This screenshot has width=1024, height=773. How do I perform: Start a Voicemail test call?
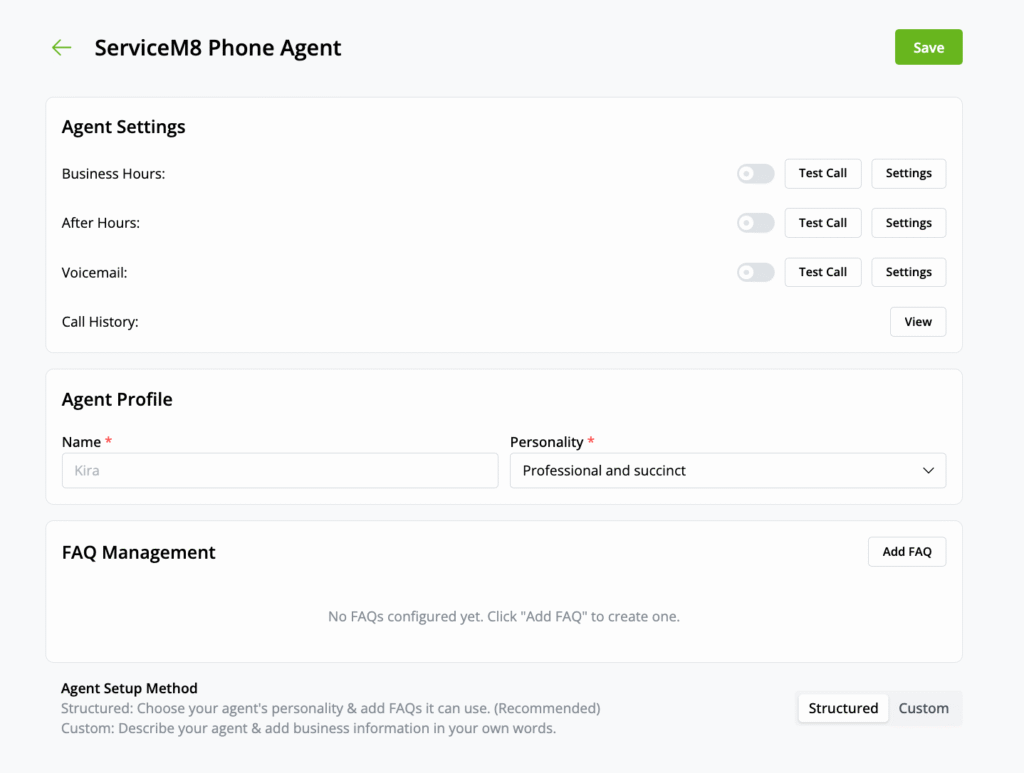pyautogui.click(x=822, y=272)
